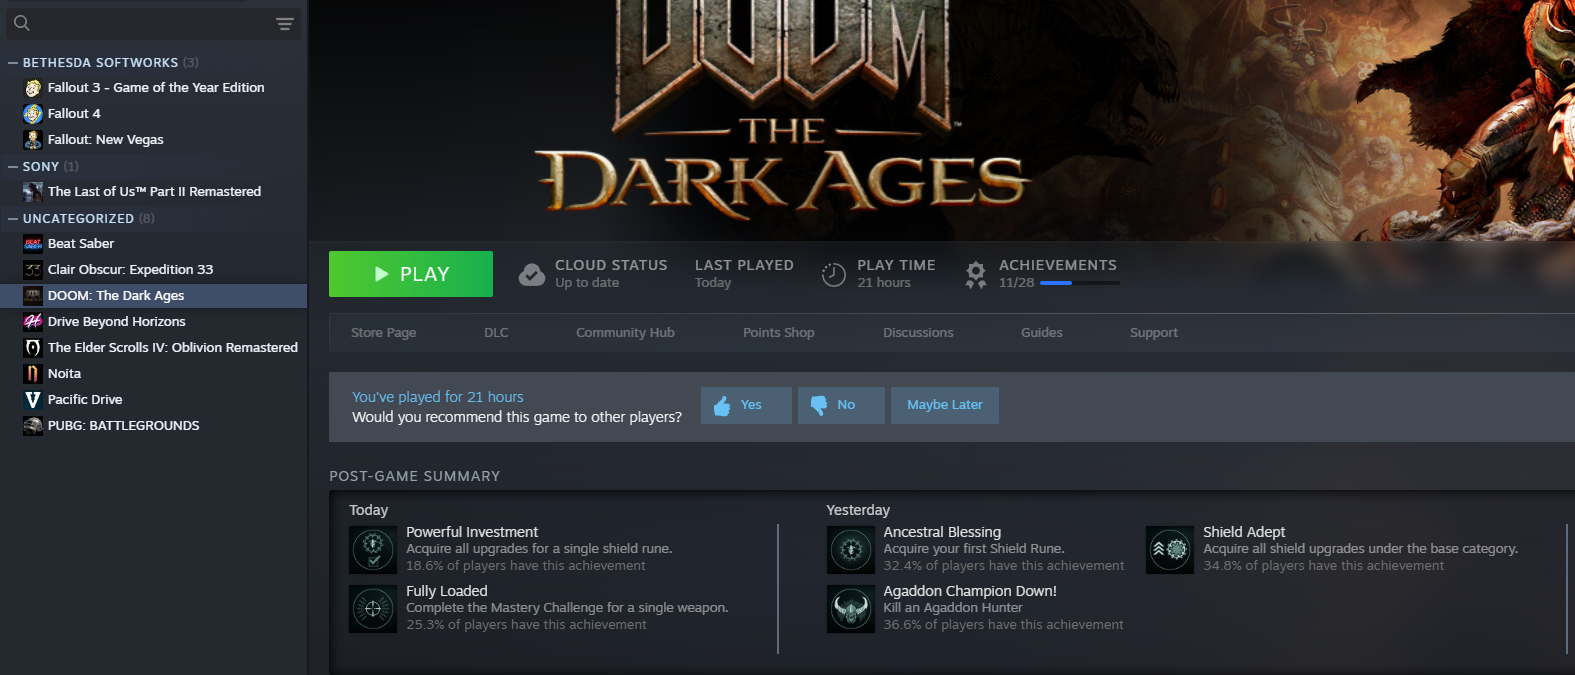
Task: Click the post-game summary scrollbar
Action: [1567, 588]
